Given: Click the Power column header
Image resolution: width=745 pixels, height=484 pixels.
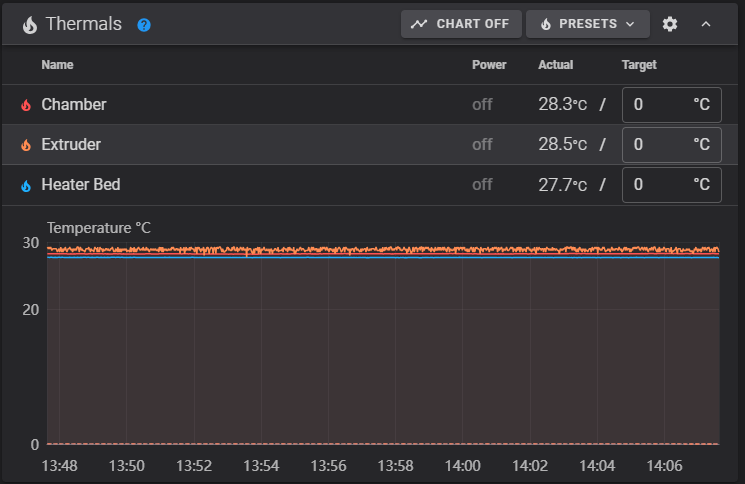Looking at the screenshot, I should tap(489, 65).
